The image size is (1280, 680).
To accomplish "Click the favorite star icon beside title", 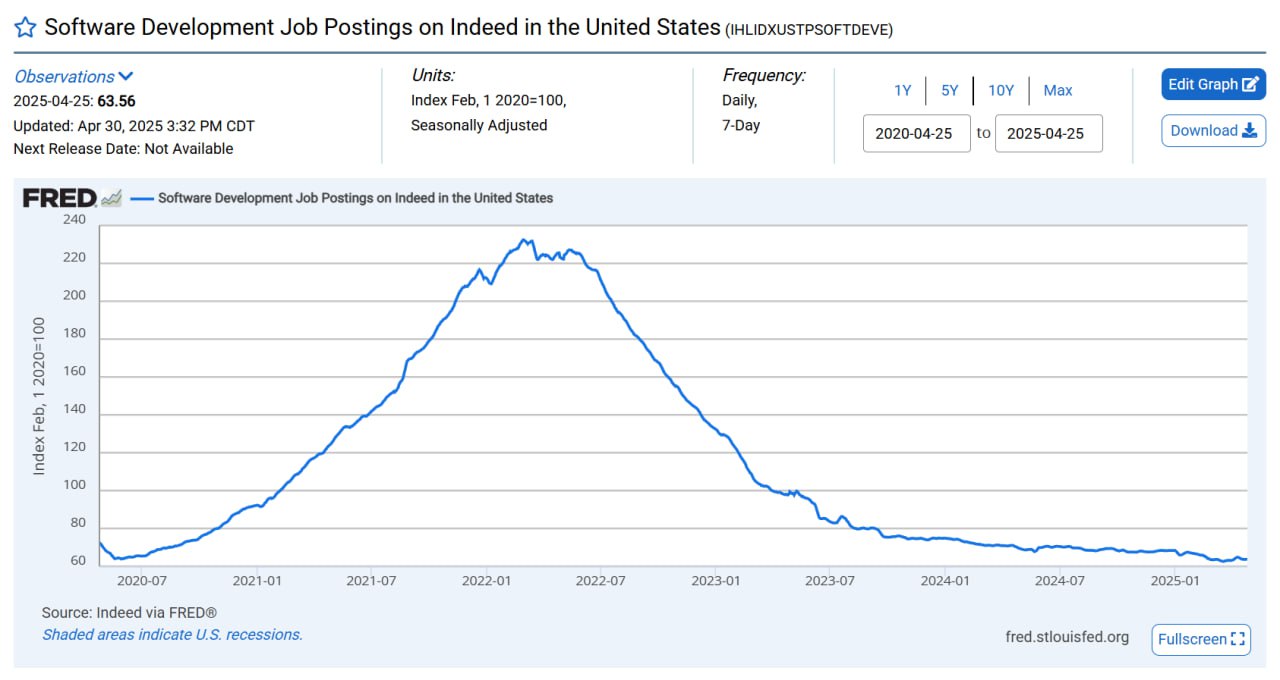I will click(x=25, y=27).
